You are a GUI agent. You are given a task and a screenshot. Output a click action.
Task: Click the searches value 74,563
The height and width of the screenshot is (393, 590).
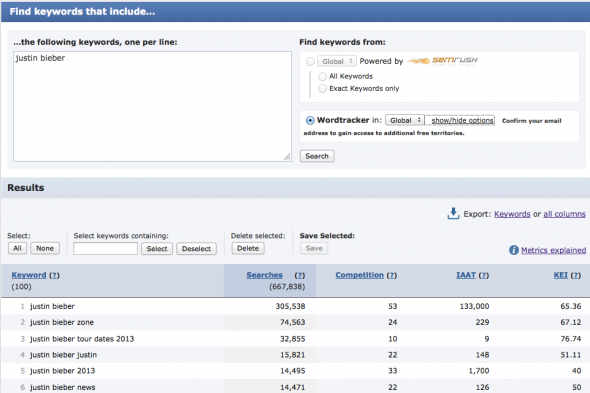pyautogui.click(x=292, y=322)
